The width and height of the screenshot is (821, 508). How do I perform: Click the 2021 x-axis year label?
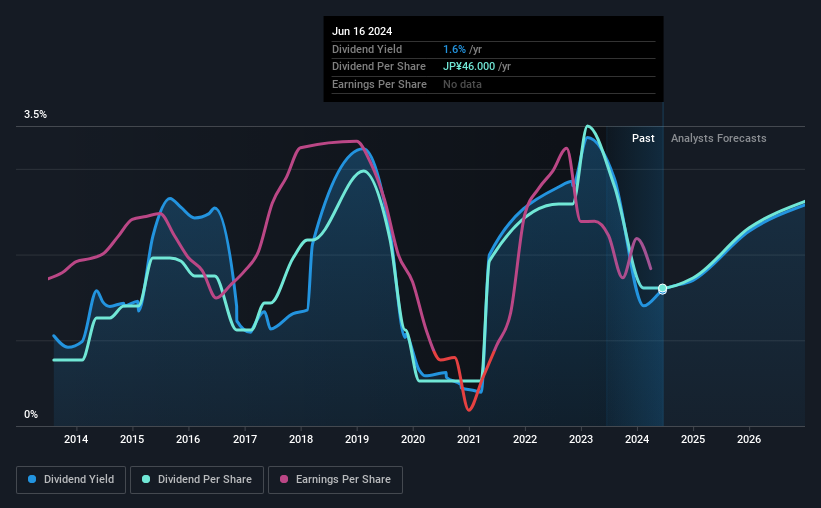click(x=469, y=439)
